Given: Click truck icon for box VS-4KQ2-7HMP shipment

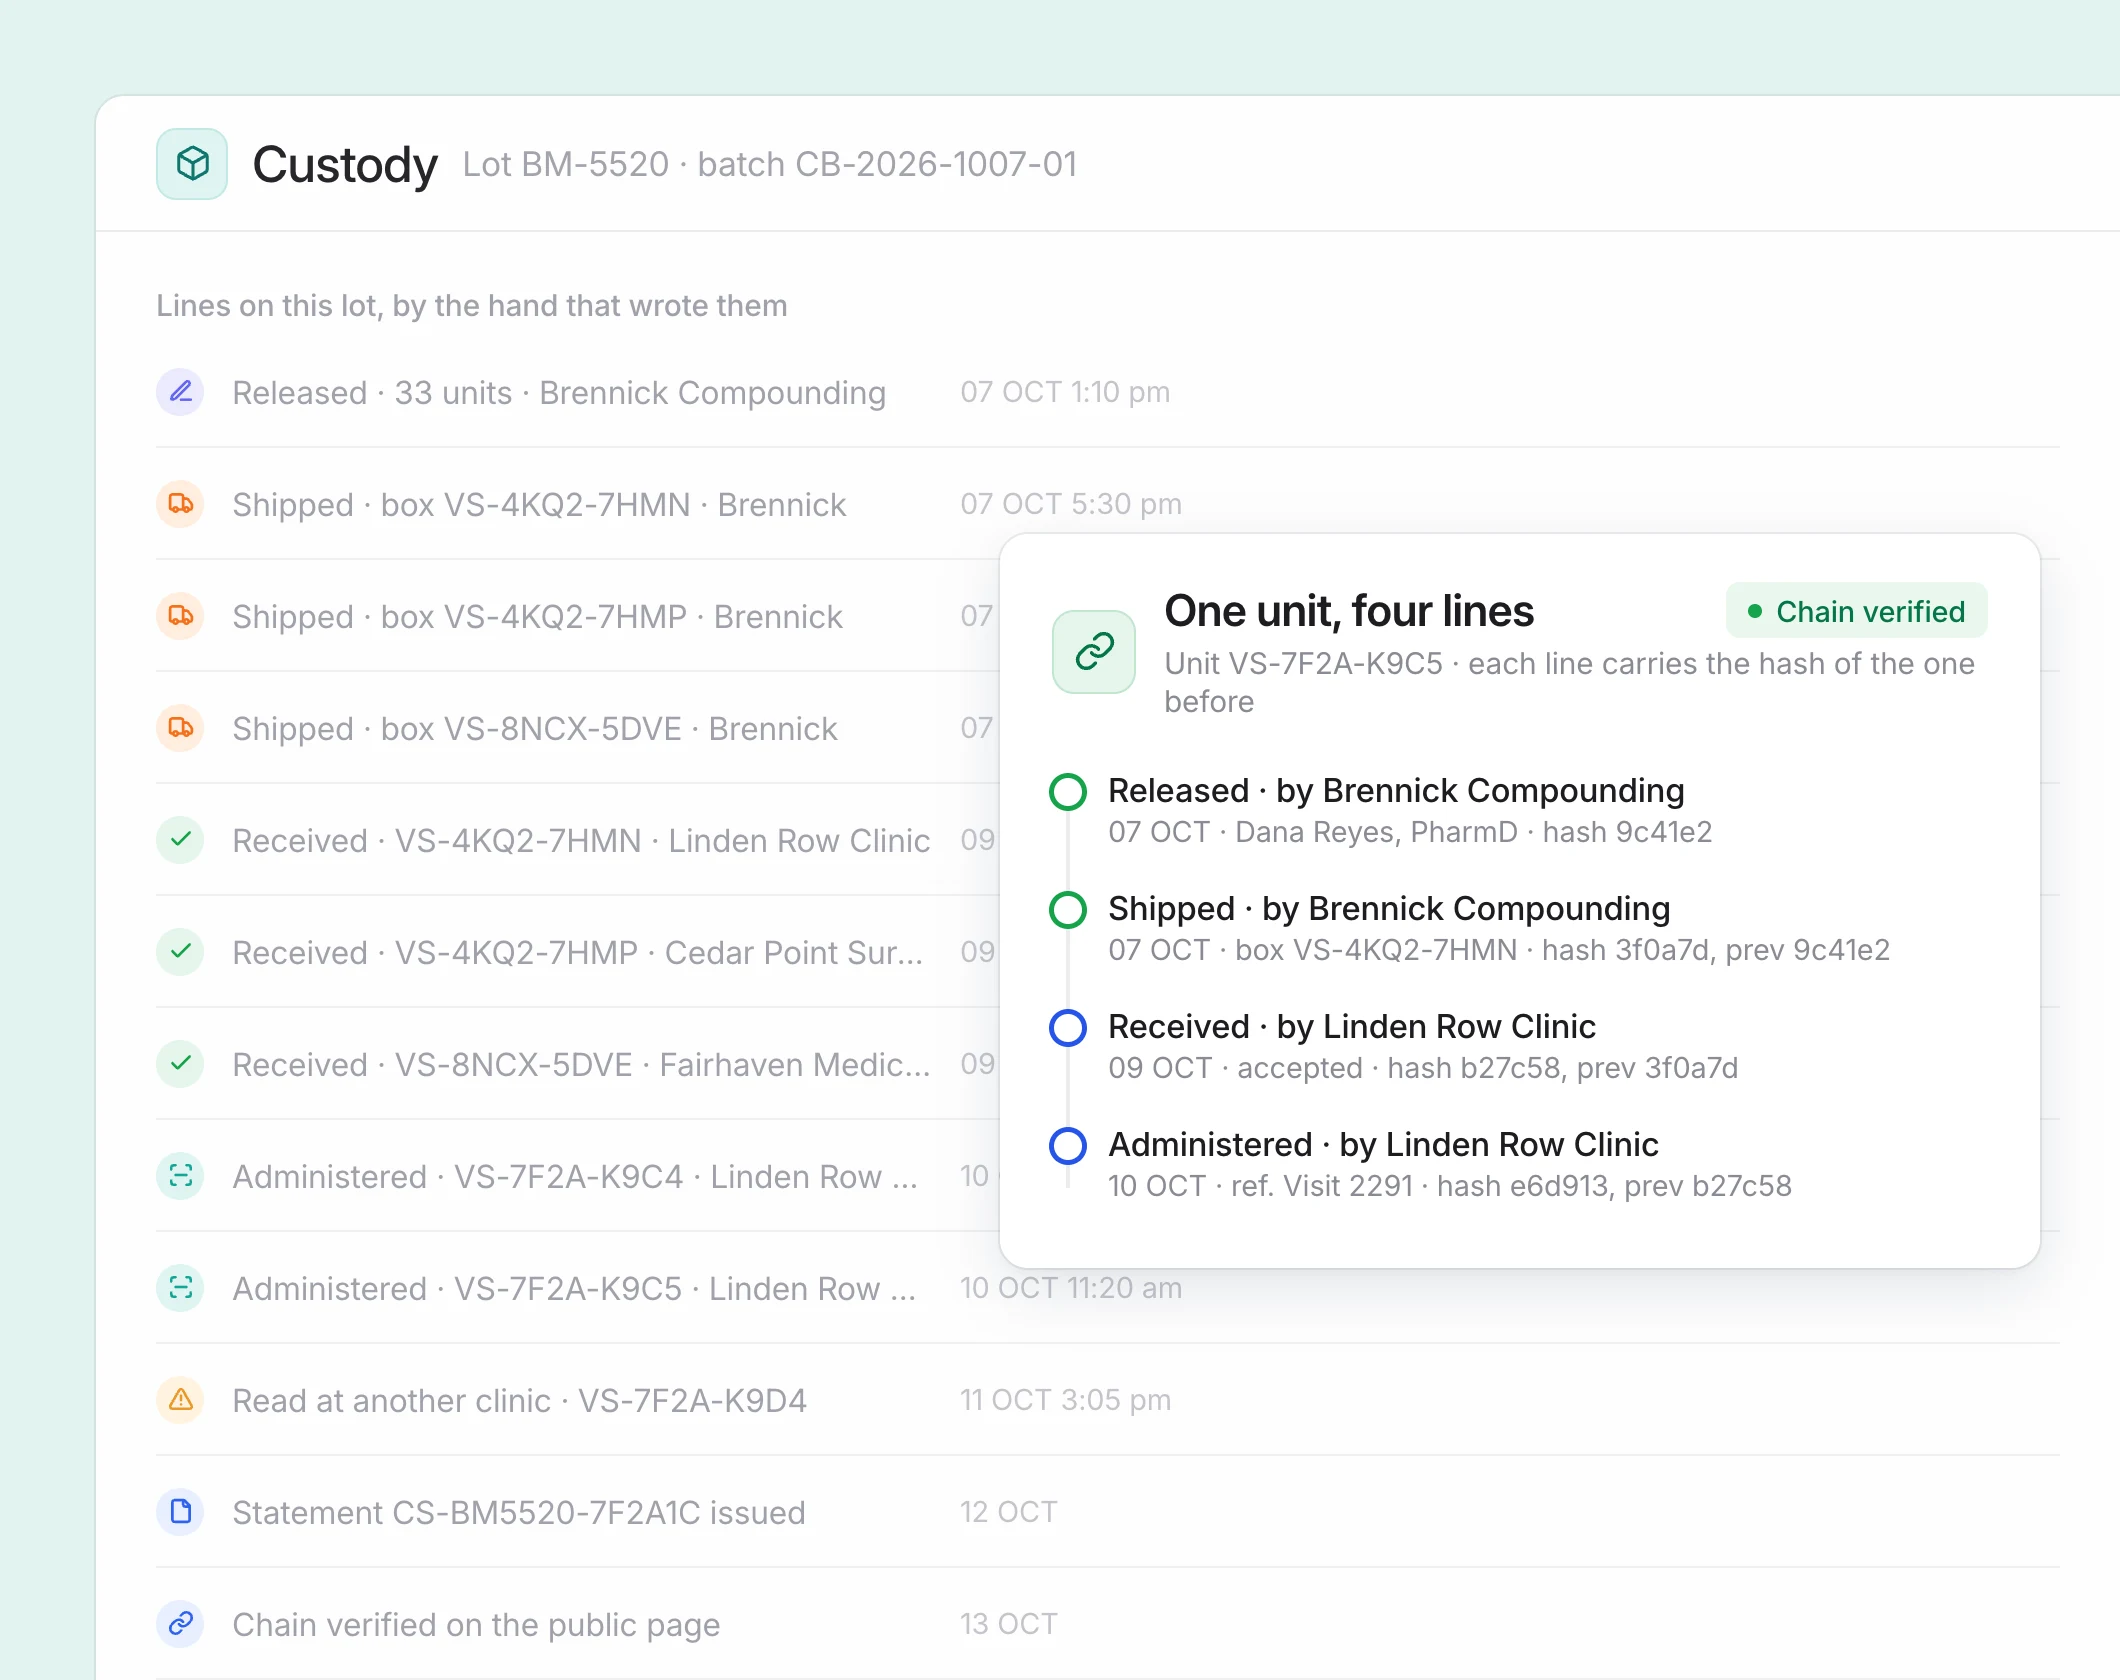Looking at the screenshot, I should (x=181, y=616).
